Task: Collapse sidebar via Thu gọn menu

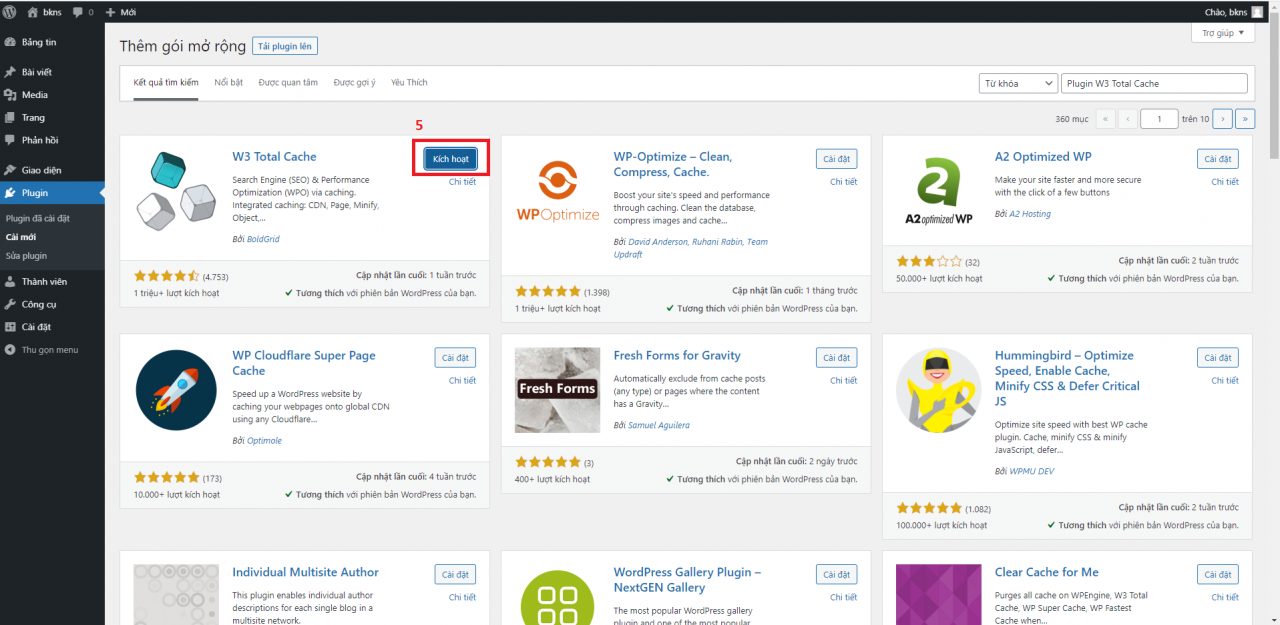Action: tap(52, 350)
